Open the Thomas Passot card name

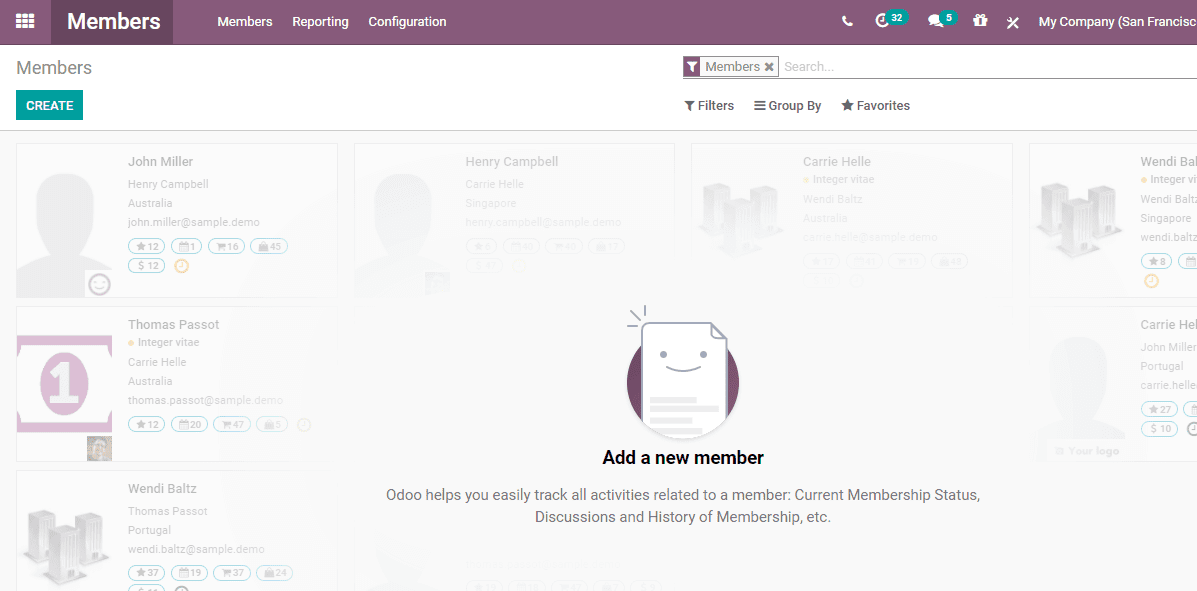[173, 325]
